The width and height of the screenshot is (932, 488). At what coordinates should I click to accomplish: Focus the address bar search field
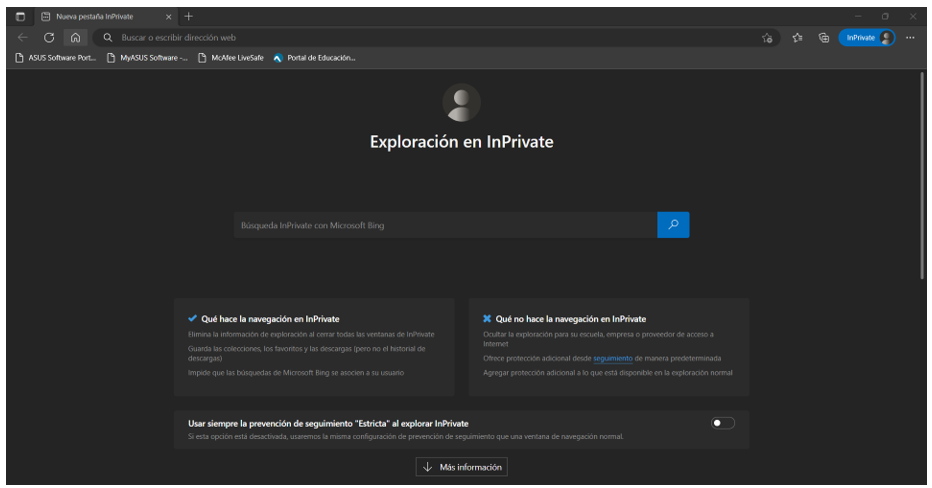(x=437, y=37)
